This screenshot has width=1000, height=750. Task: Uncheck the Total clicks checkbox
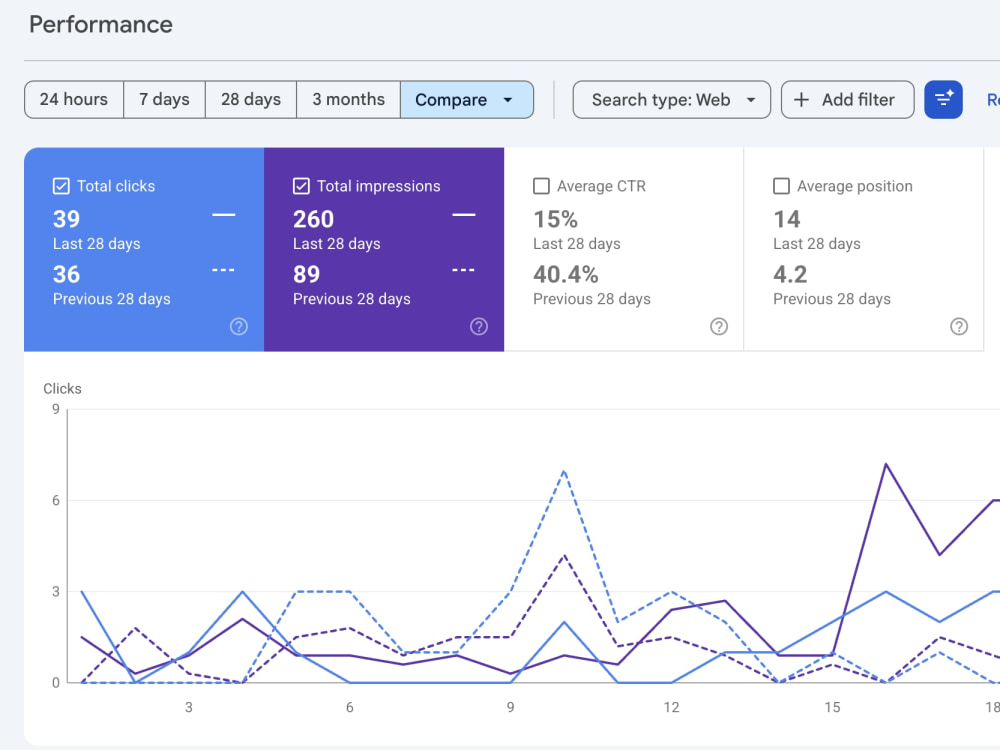click(x=61, y=186)
